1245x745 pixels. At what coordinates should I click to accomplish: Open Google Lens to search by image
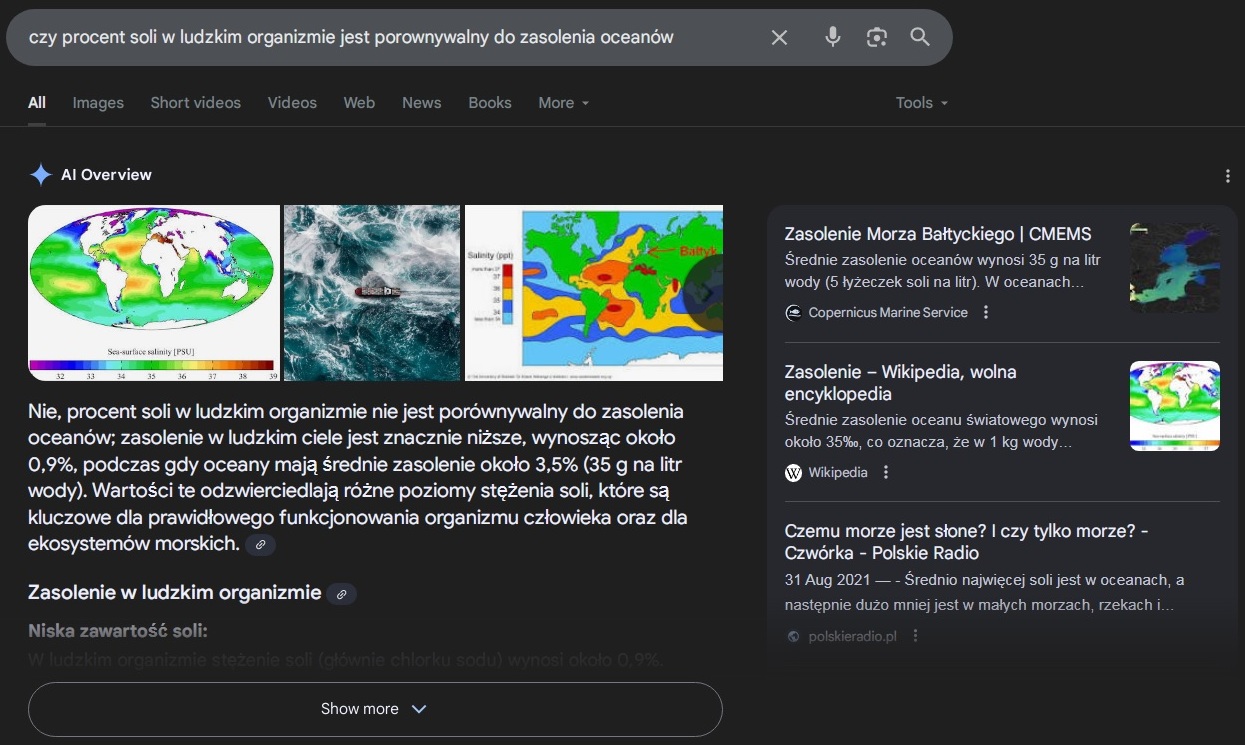tap(877, 37)
